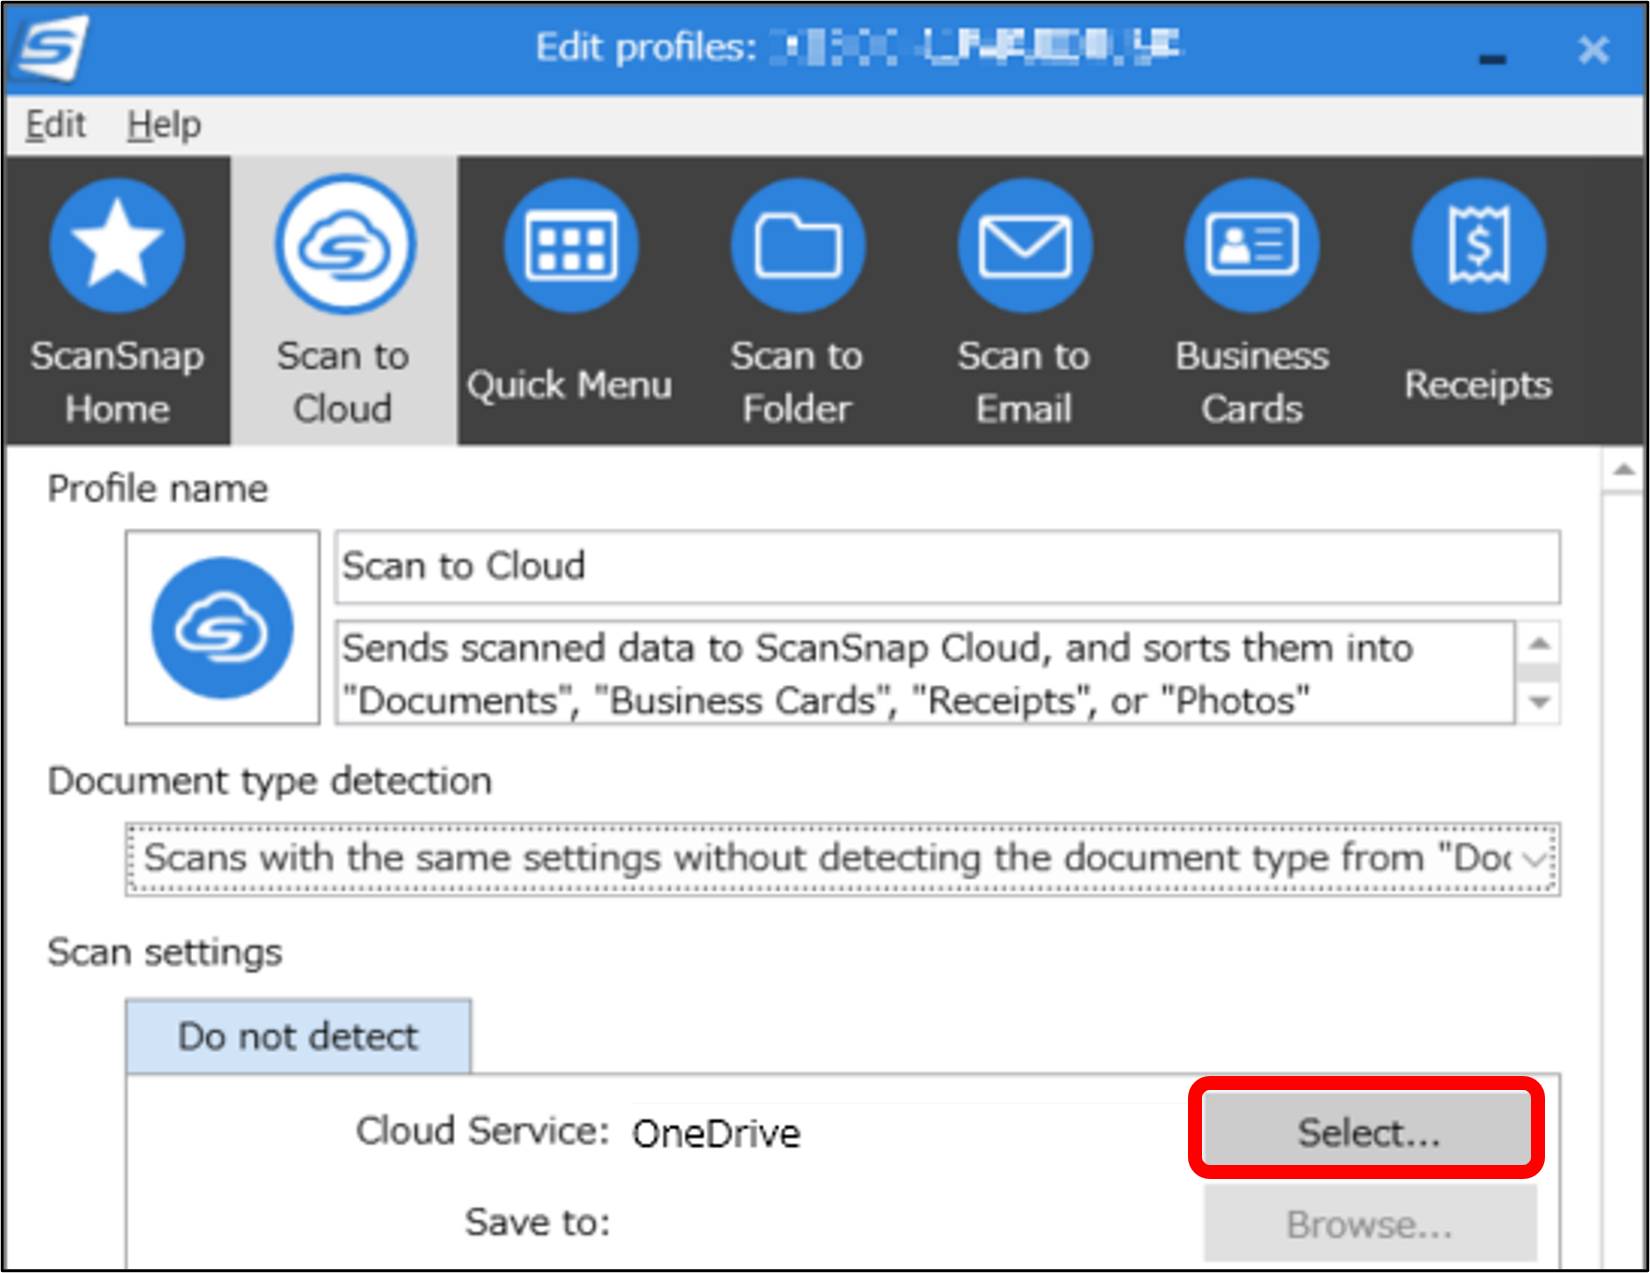Switch to the Do not detect tab
The image size is (1650, 1273).
click(x=298, y=1036)
